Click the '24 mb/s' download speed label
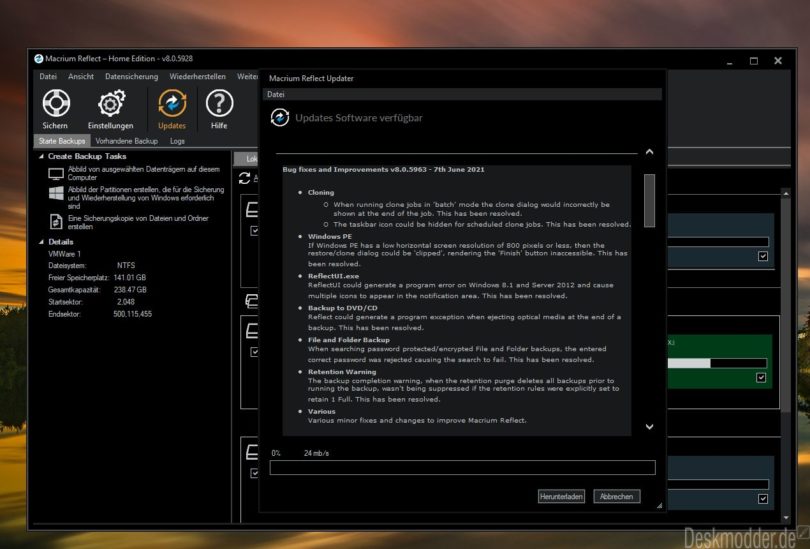The width and height of the screenshot is (810, 549). click(316, 453)
